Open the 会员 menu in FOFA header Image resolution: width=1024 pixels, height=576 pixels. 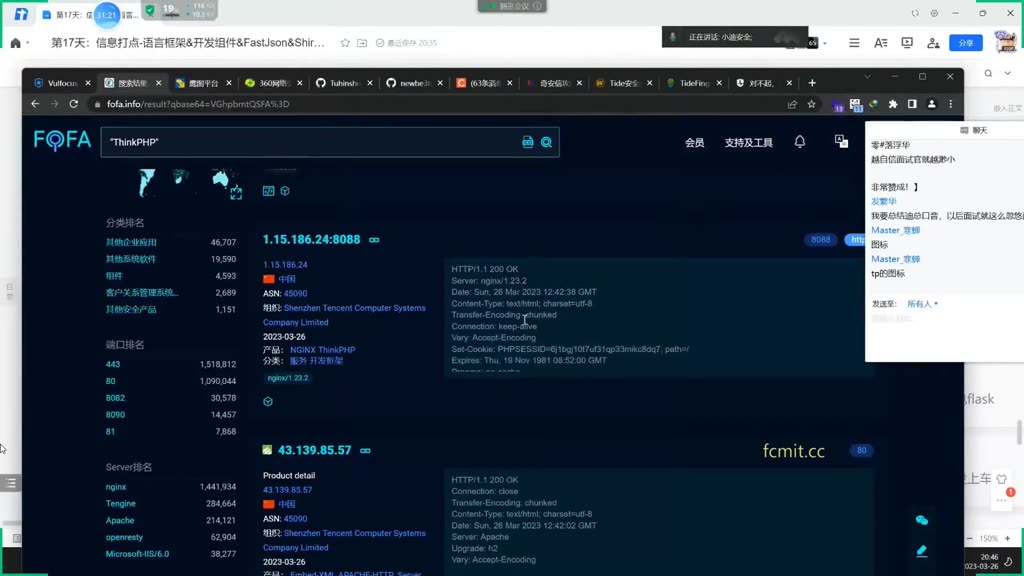pyautogui.click(x=694, y=142)
